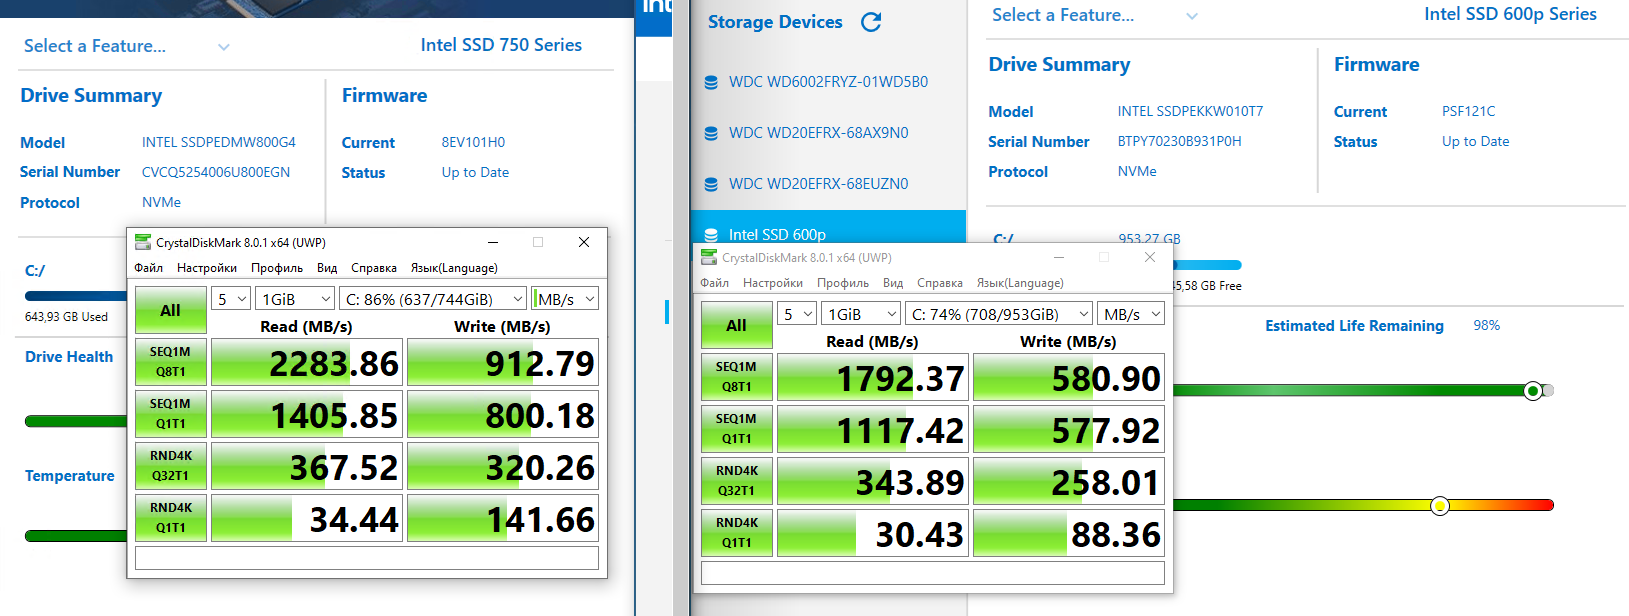The image size is (1629, 616).
Task: Click firmware version 8EV101H0
Action: click(x=473, y=142)
